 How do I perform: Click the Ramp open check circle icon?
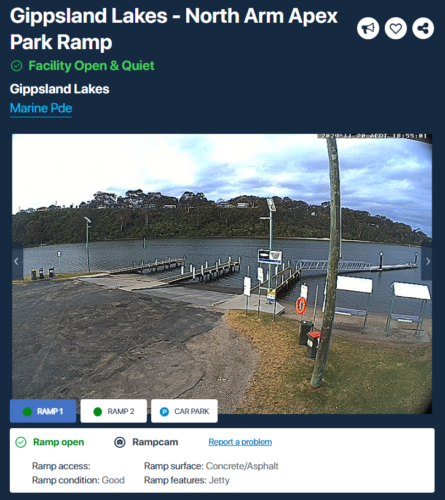pyautogui.click(x=21, y=442)
